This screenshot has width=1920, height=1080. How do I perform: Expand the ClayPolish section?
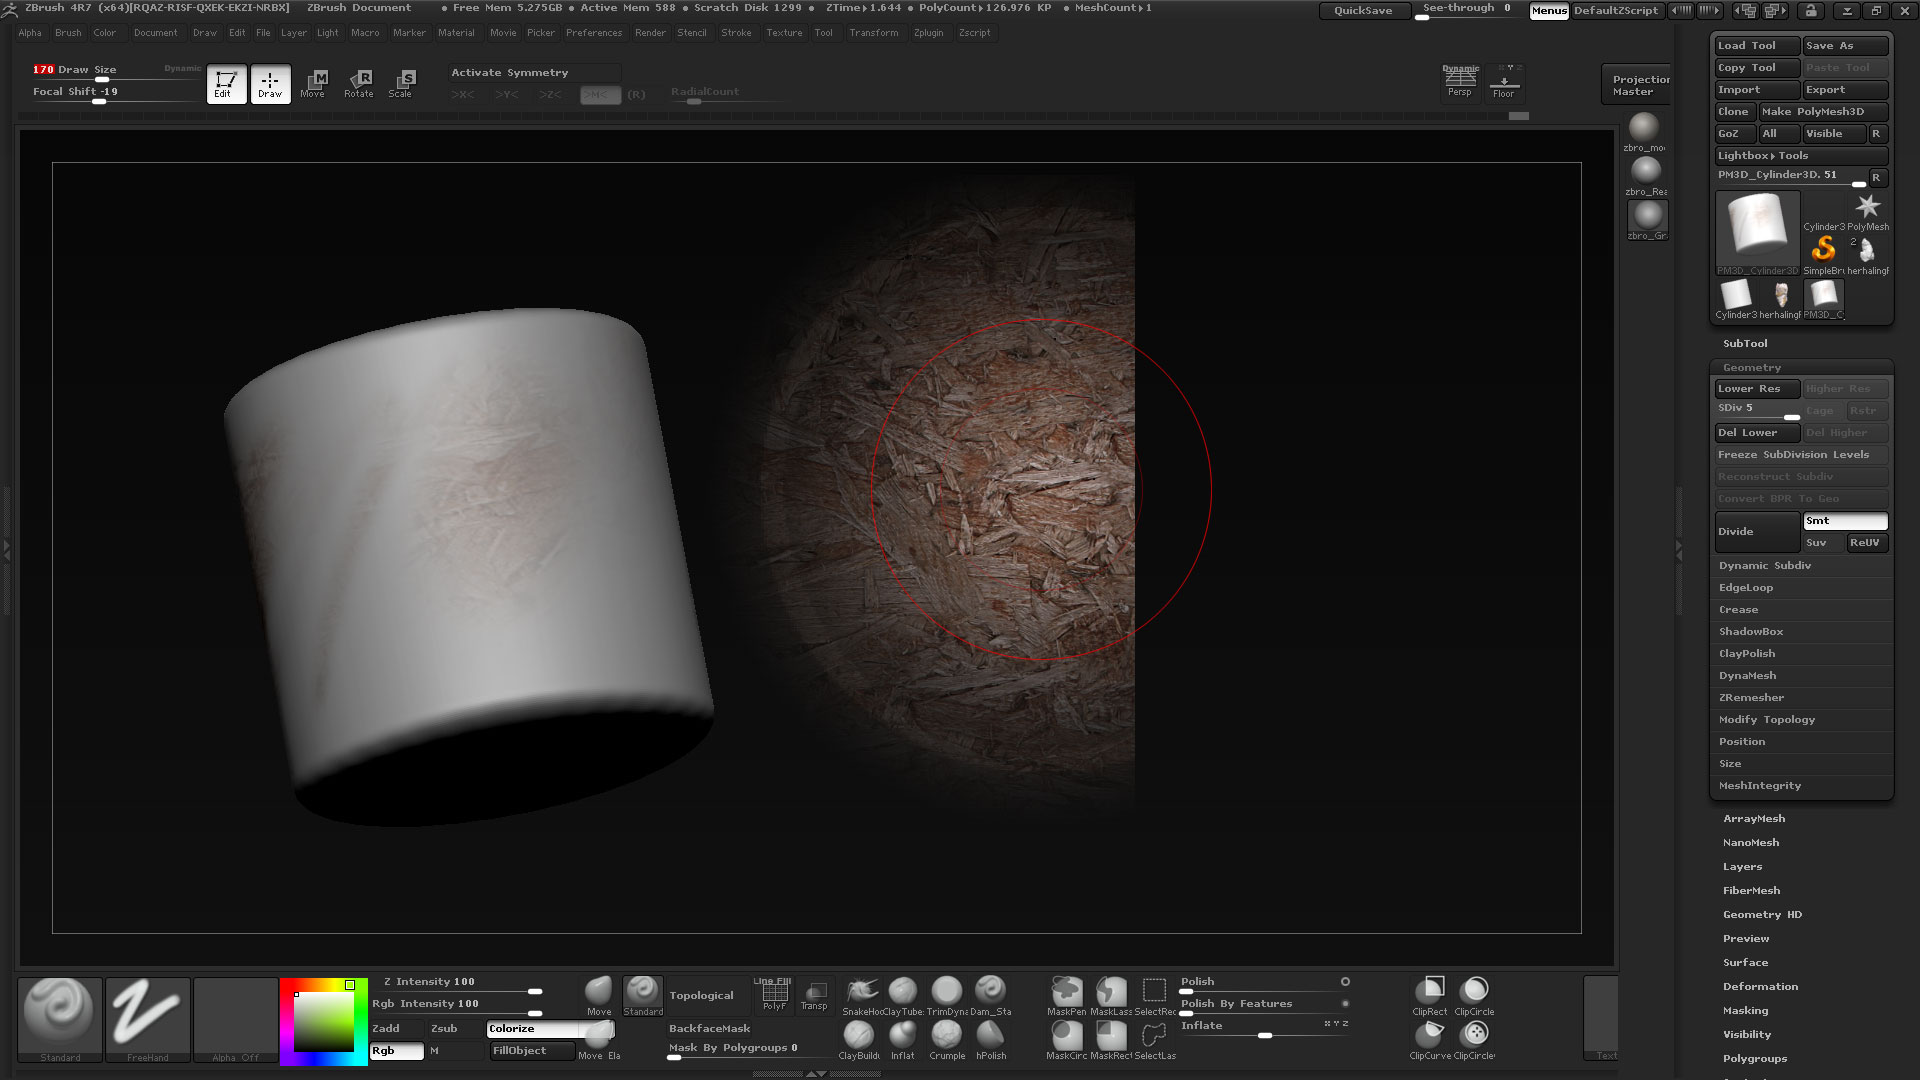click(1747, 653)
